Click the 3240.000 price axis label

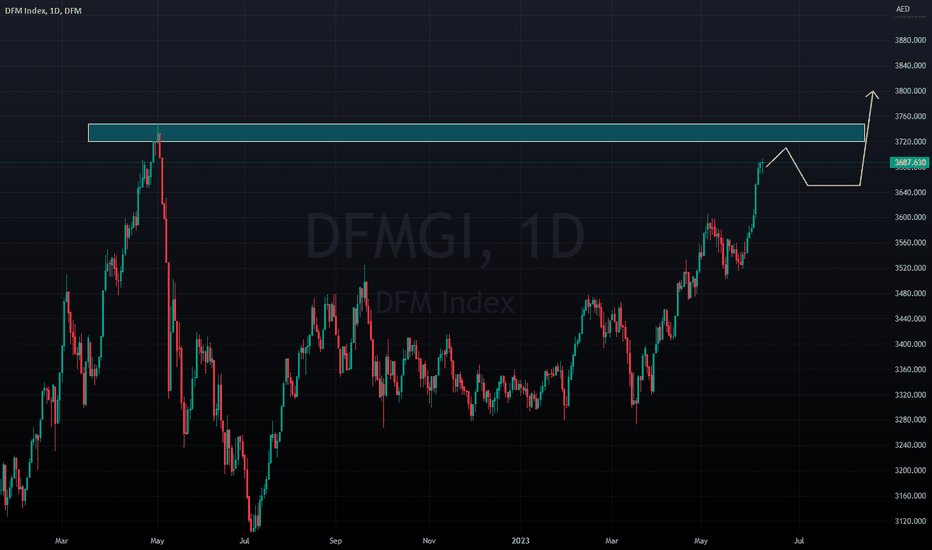pos(910,445)
